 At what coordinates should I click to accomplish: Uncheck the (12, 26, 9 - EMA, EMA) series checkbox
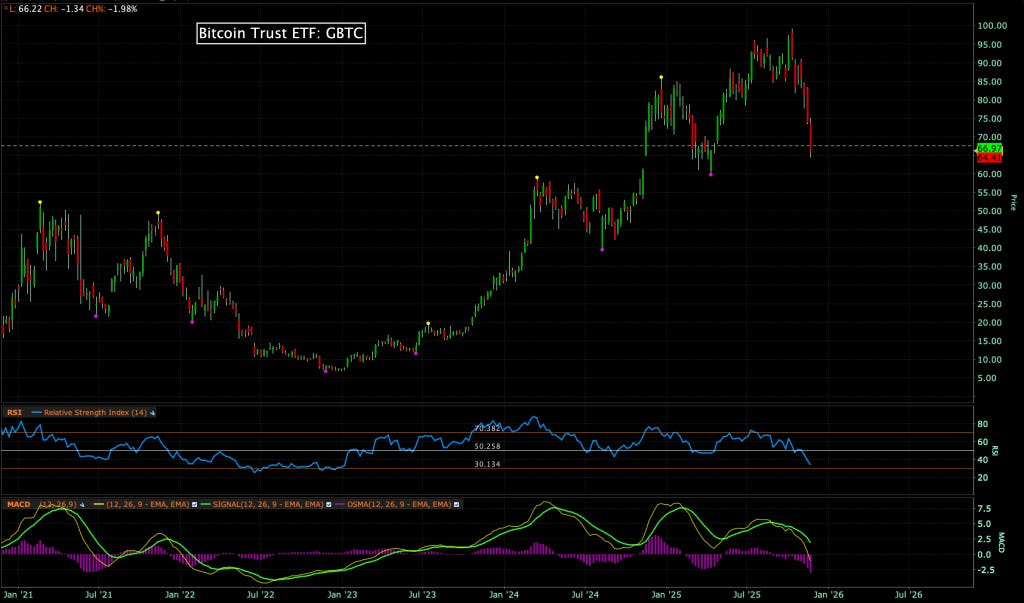click(195, 504)
